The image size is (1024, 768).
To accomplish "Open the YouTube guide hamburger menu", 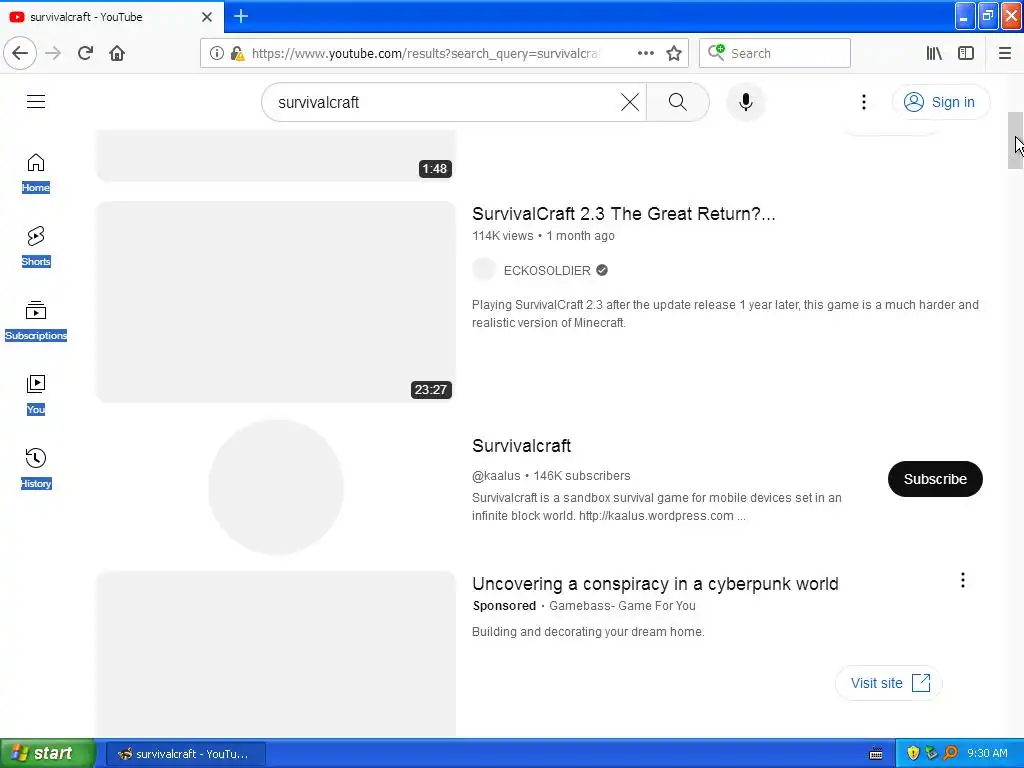I will [x=36, y=101].
